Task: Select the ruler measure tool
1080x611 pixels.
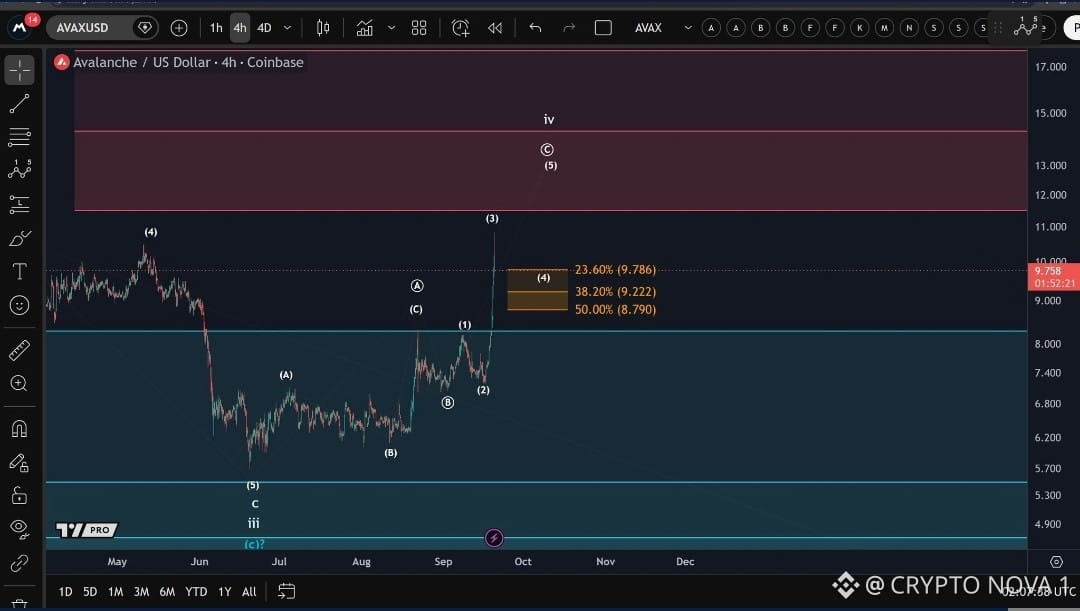Action: point(19,350)
